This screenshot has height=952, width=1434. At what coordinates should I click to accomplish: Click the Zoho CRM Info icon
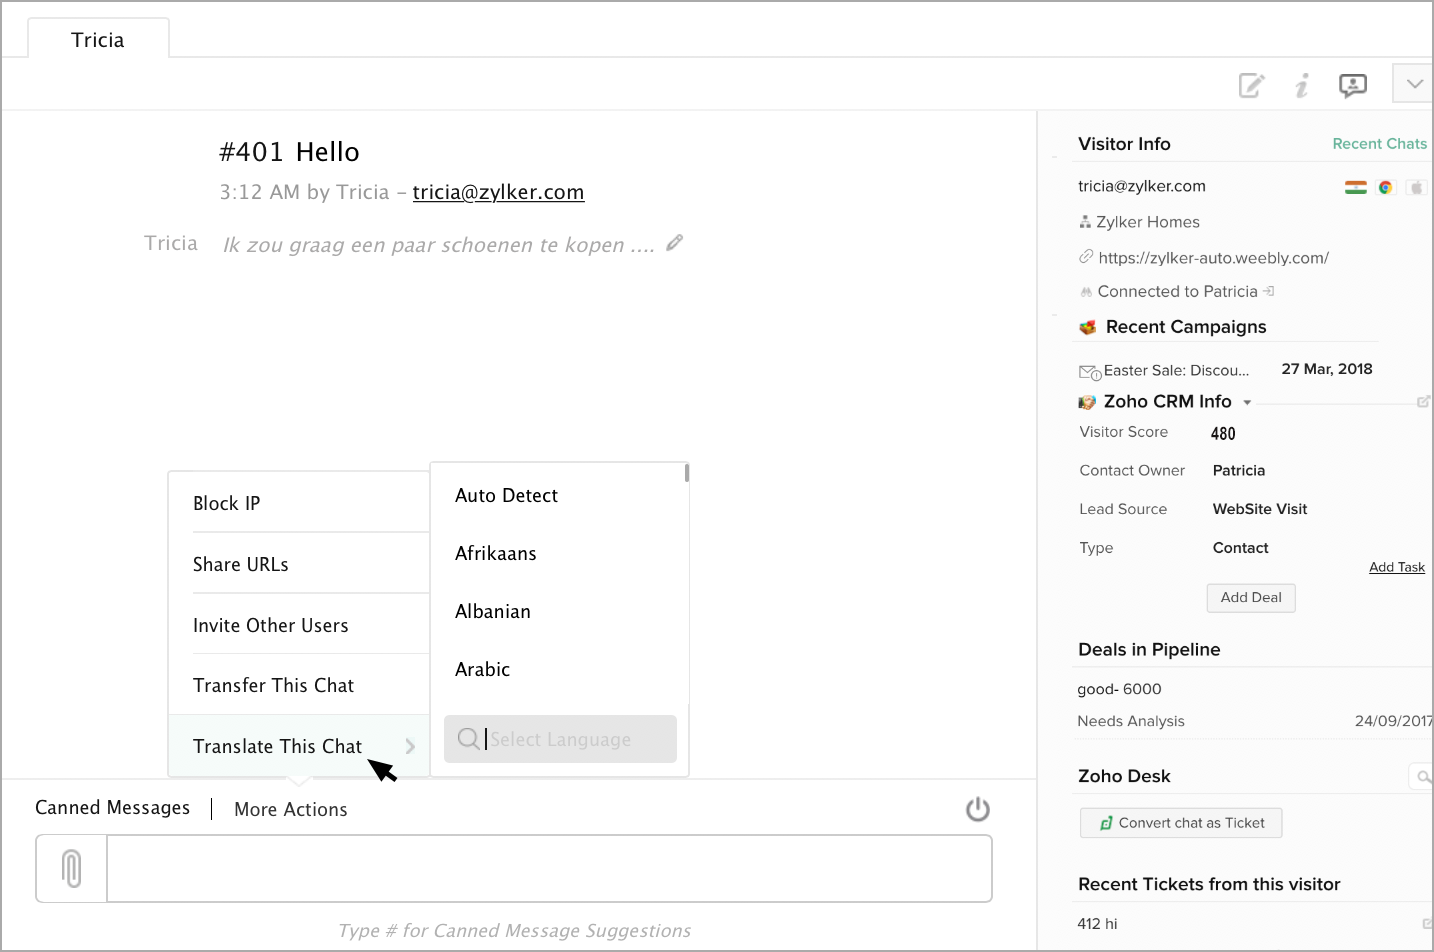[1087, 402]
